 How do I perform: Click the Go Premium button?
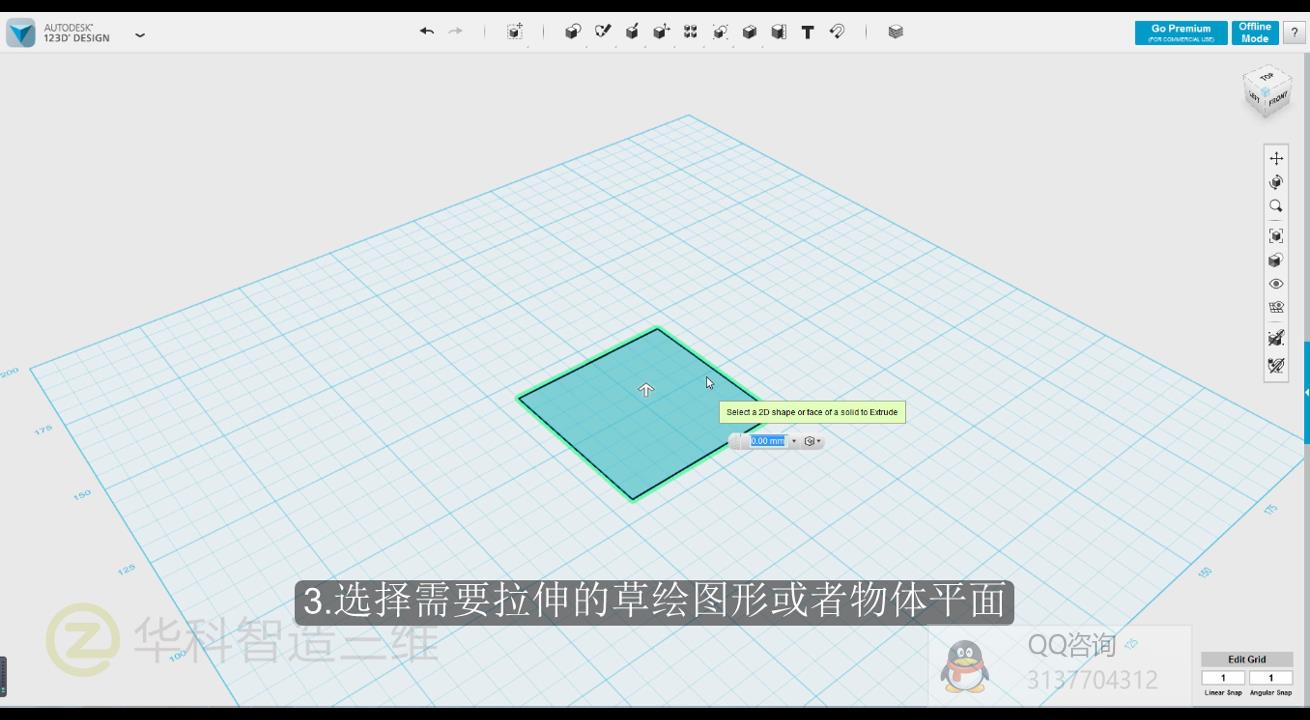tap(1180, 33)
